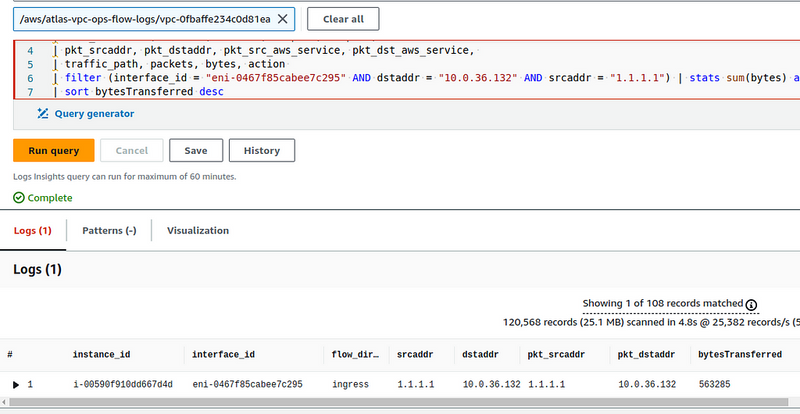Screen dimensions: 800x414
Task: Switch to the Visualization tab
Action: pyautogui.click(x=198, y=230)
